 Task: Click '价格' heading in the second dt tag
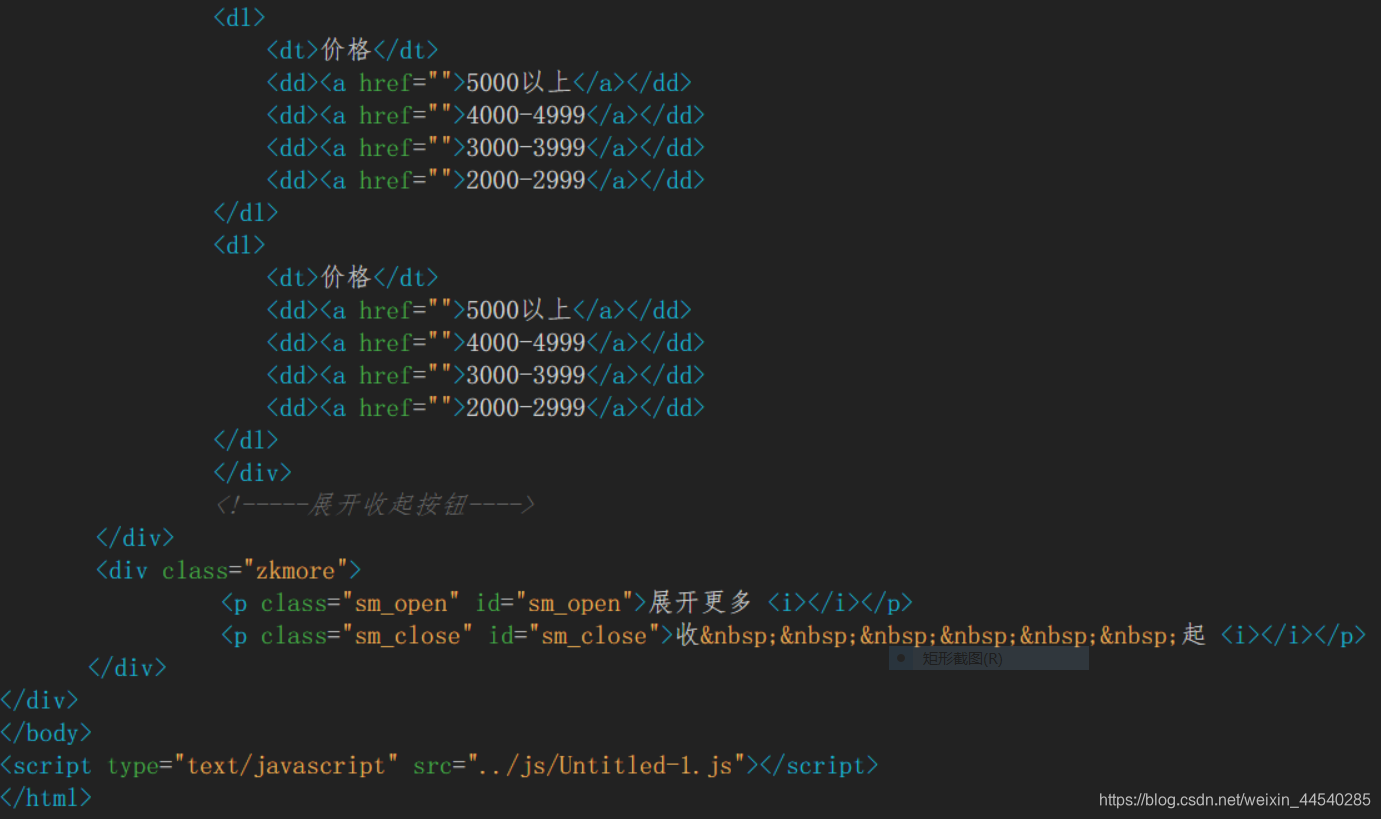pyautogui.click(x=346, y=277)
